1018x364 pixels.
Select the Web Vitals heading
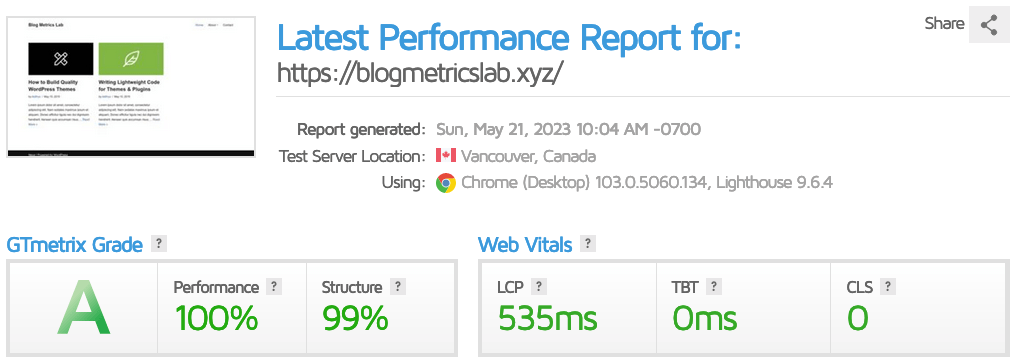click(x=525, y=245)
